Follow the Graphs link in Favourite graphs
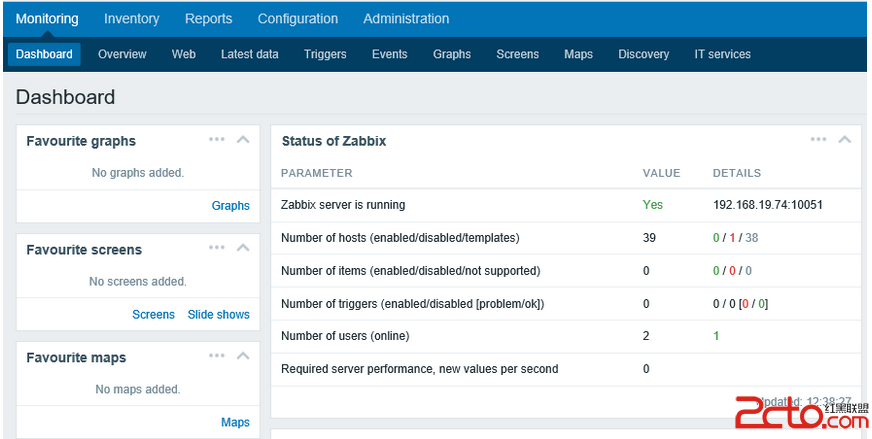This screenshot has width=872, height=439. 230,206
